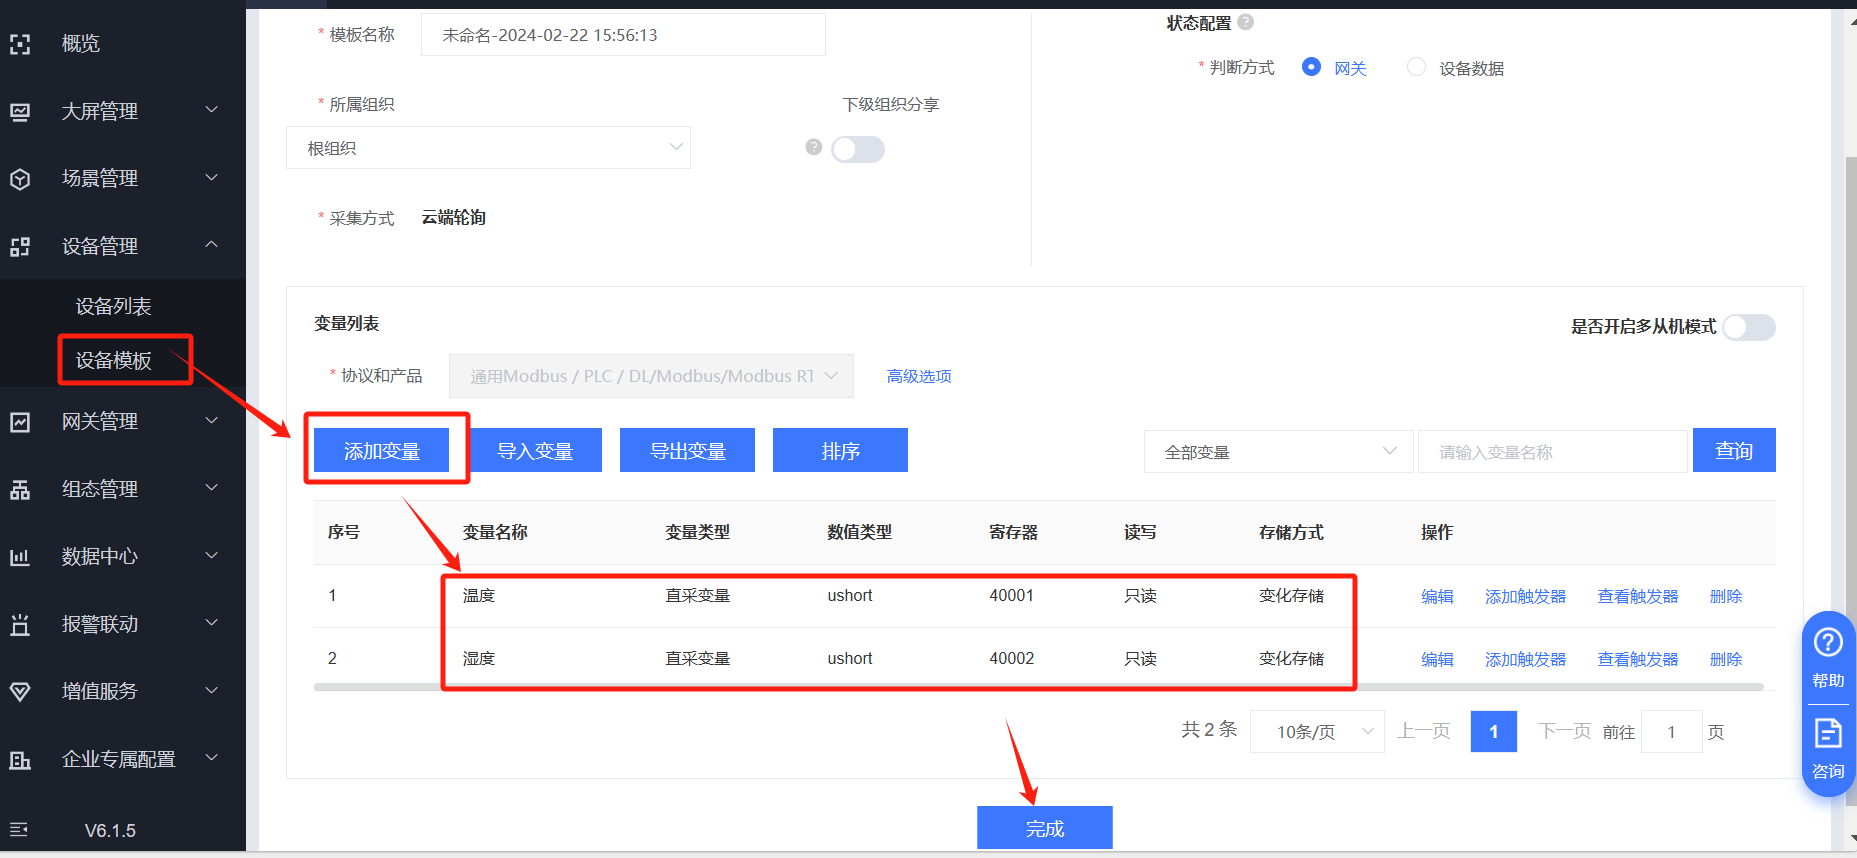Select 设备模板 in the sidebar menu

[x=114, y=360]
